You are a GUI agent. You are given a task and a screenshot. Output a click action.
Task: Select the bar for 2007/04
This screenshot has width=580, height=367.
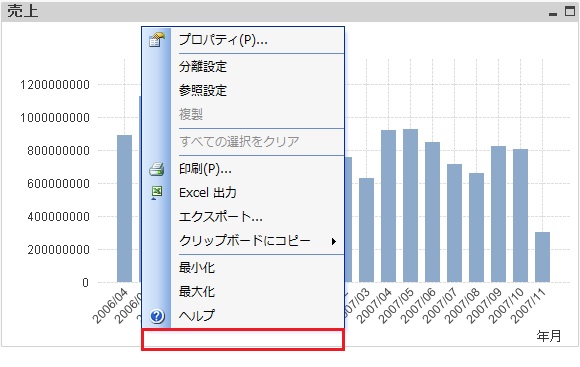(x=388, y=206)
